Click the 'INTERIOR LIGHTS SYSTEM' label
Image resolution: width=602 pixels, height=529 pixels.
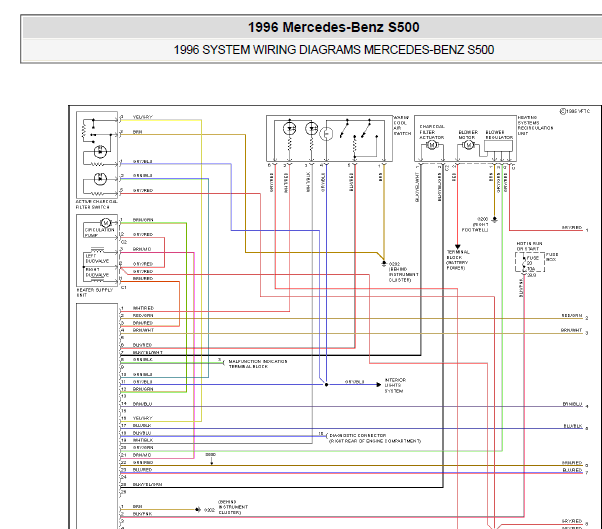(395, 385)
